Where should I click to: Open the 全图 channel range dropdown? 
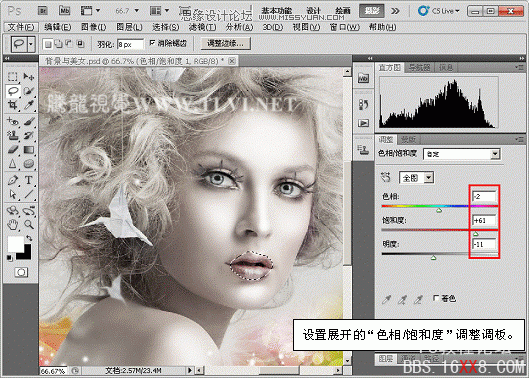pos(417,178)
